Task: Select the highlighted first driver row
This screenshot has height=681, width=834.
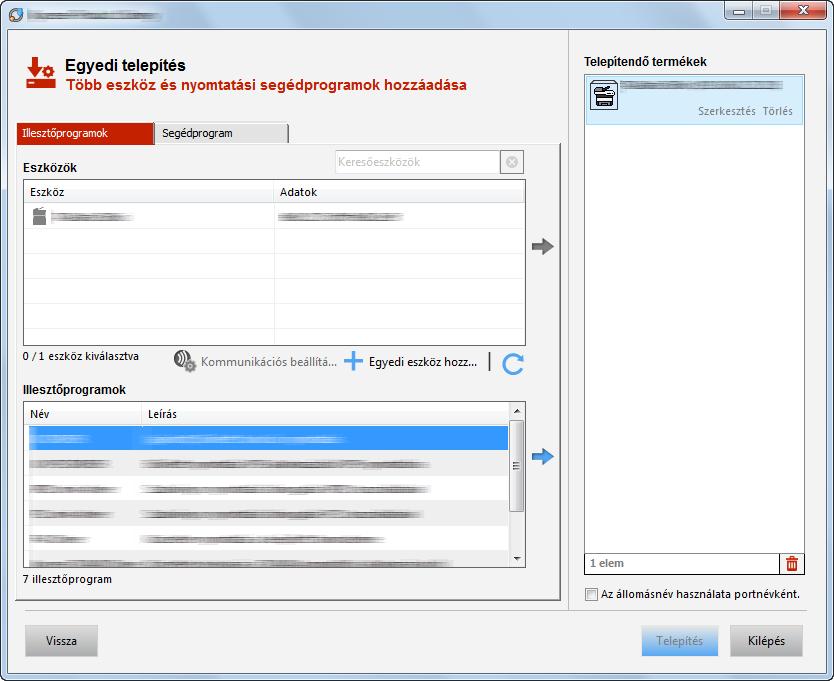Action: pyautogui.click(x=269, y=438)
